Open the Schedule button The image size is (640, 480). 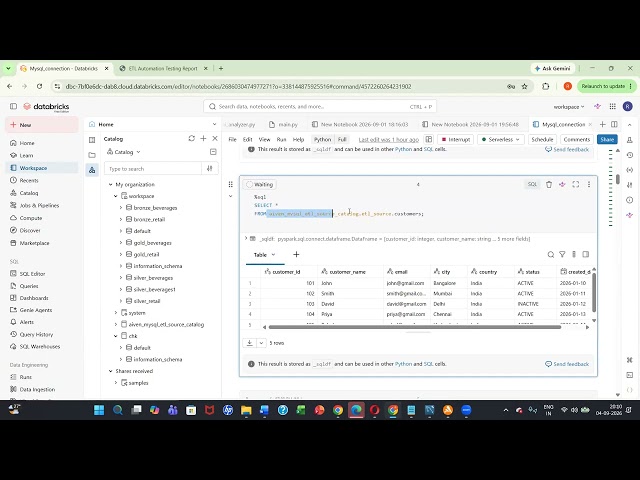542,140
